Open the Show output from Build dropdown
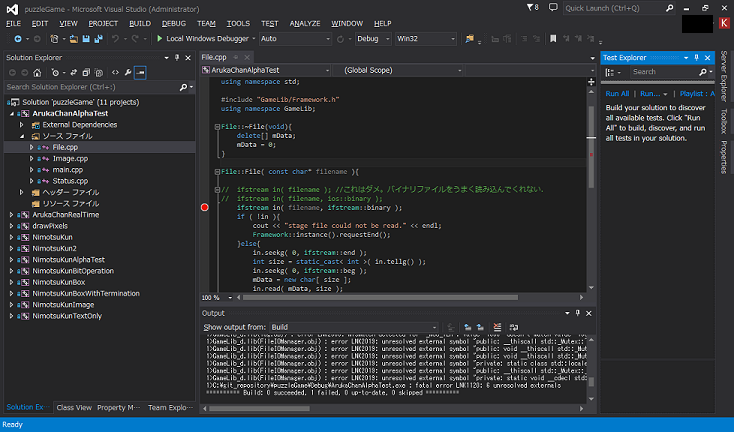Screen dimensions: 734x432 (354, 327)
